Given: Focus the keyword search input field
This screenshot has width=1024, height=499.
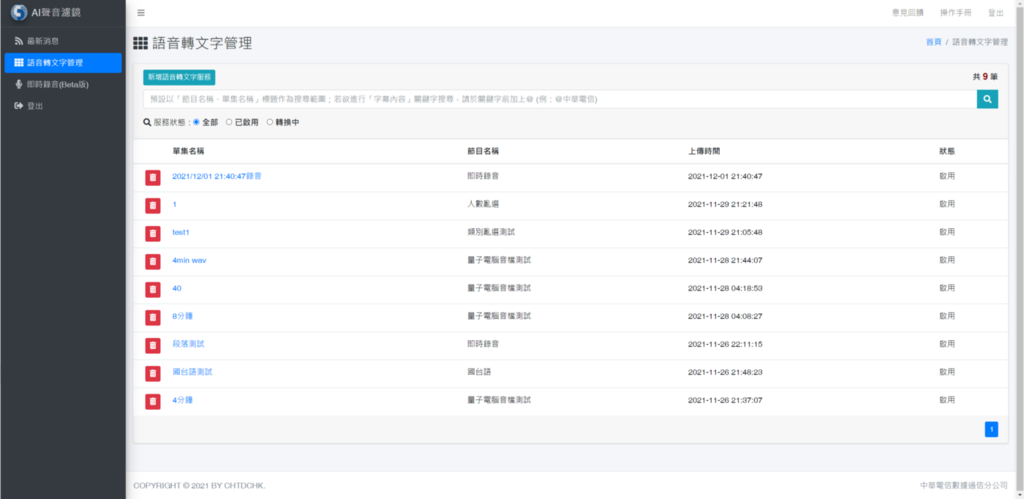Looking at the screenshot, I should pos(560,99).
